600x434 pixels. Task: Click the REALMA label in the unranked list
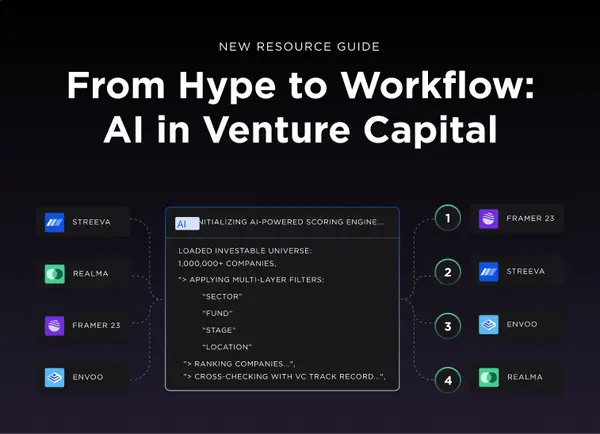tap(91, 274)
